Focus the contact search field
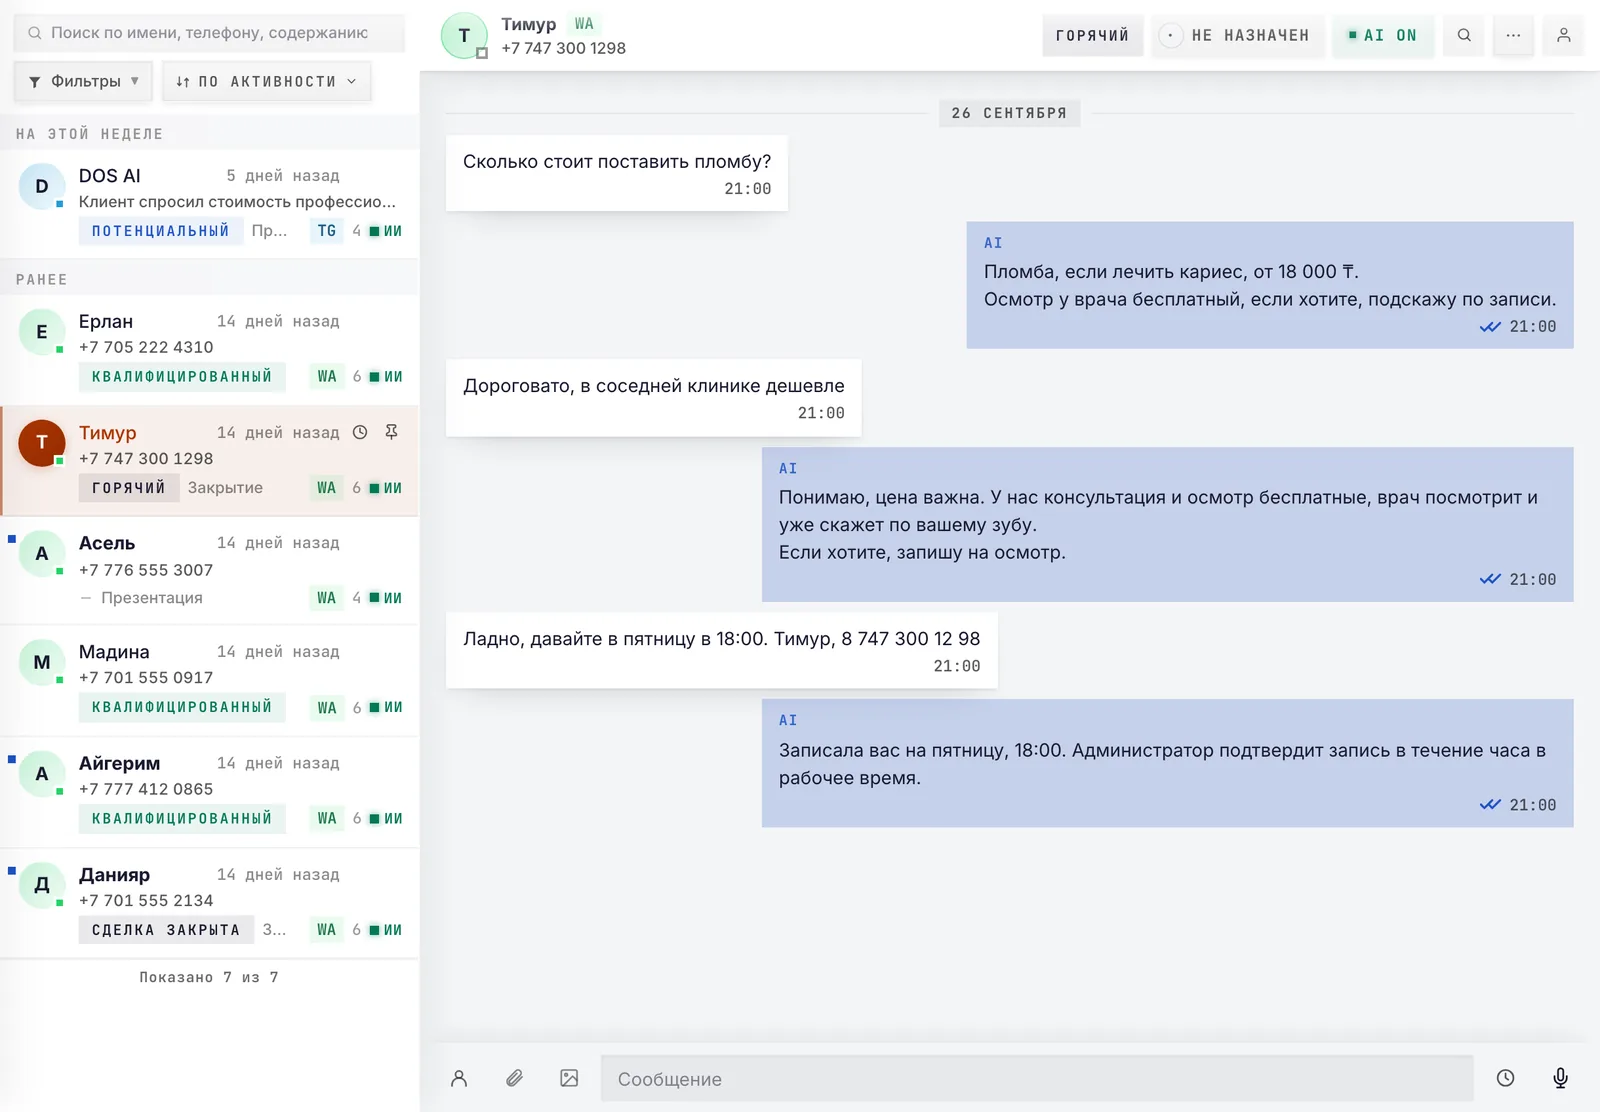 (x=209, y=33)
